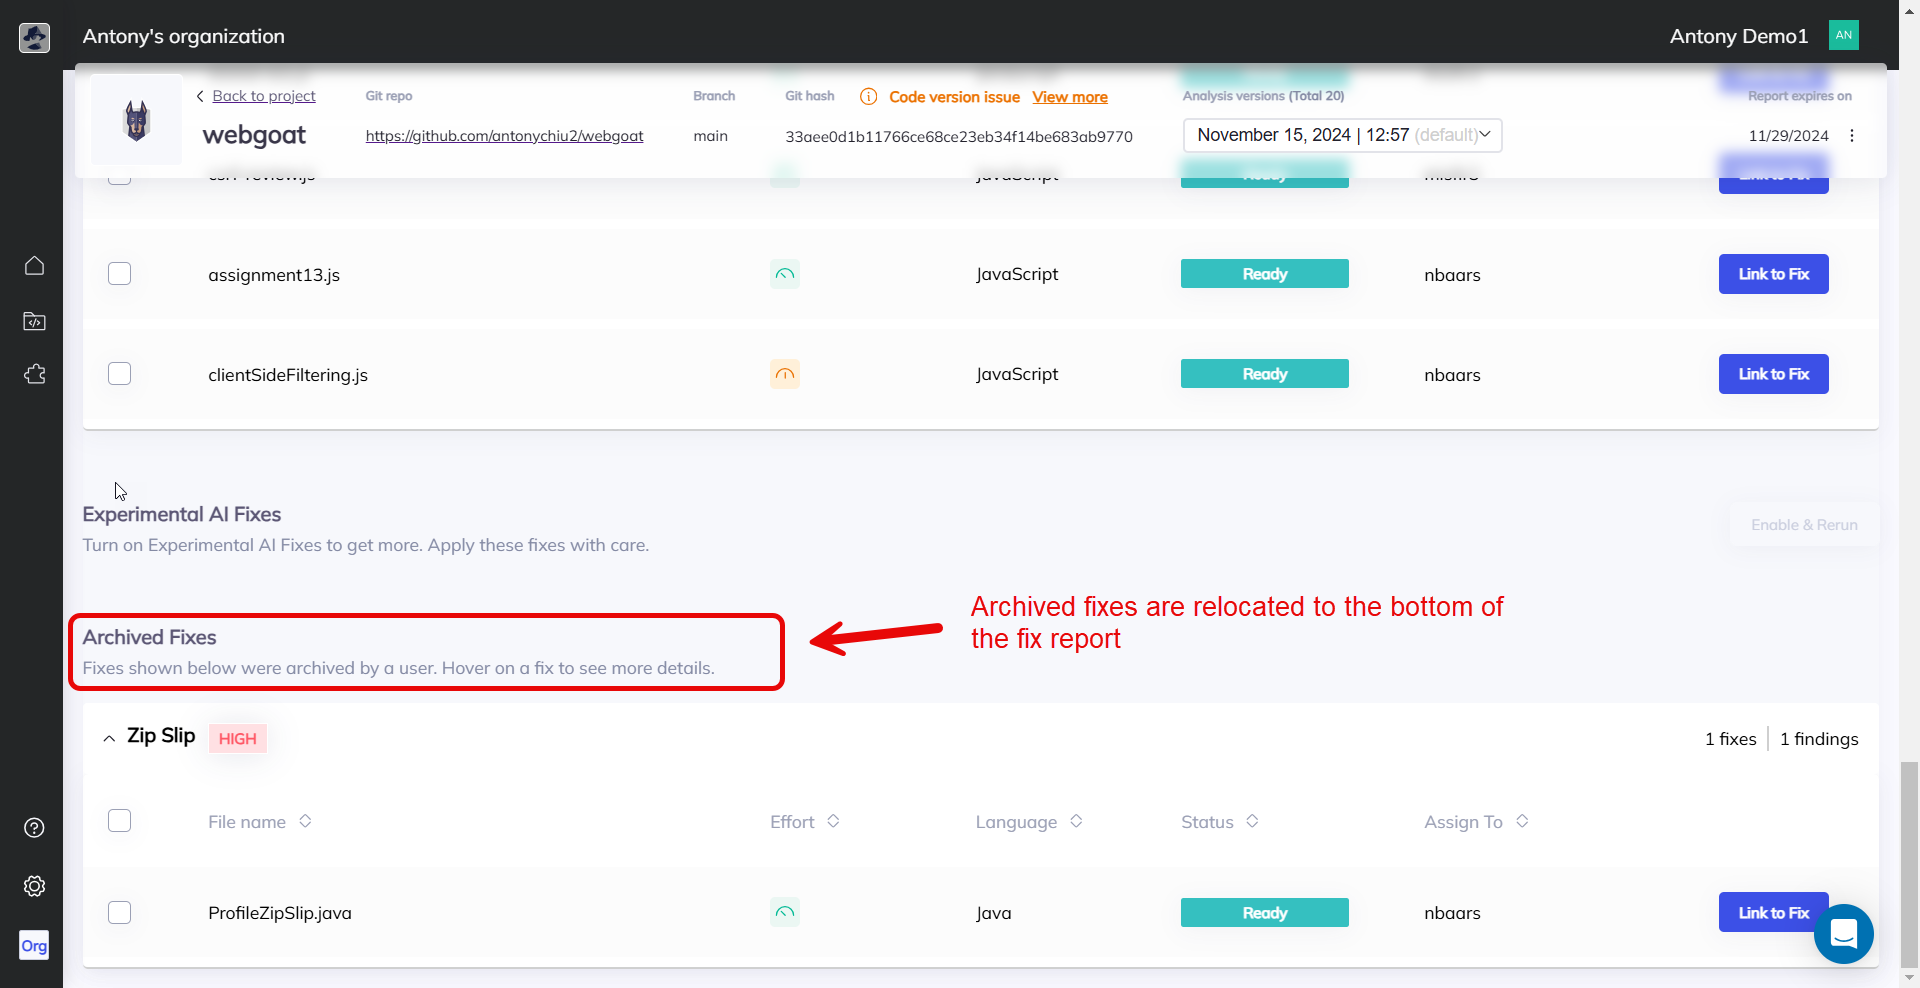Click the vertical page scrollbar

point(1909,860)
